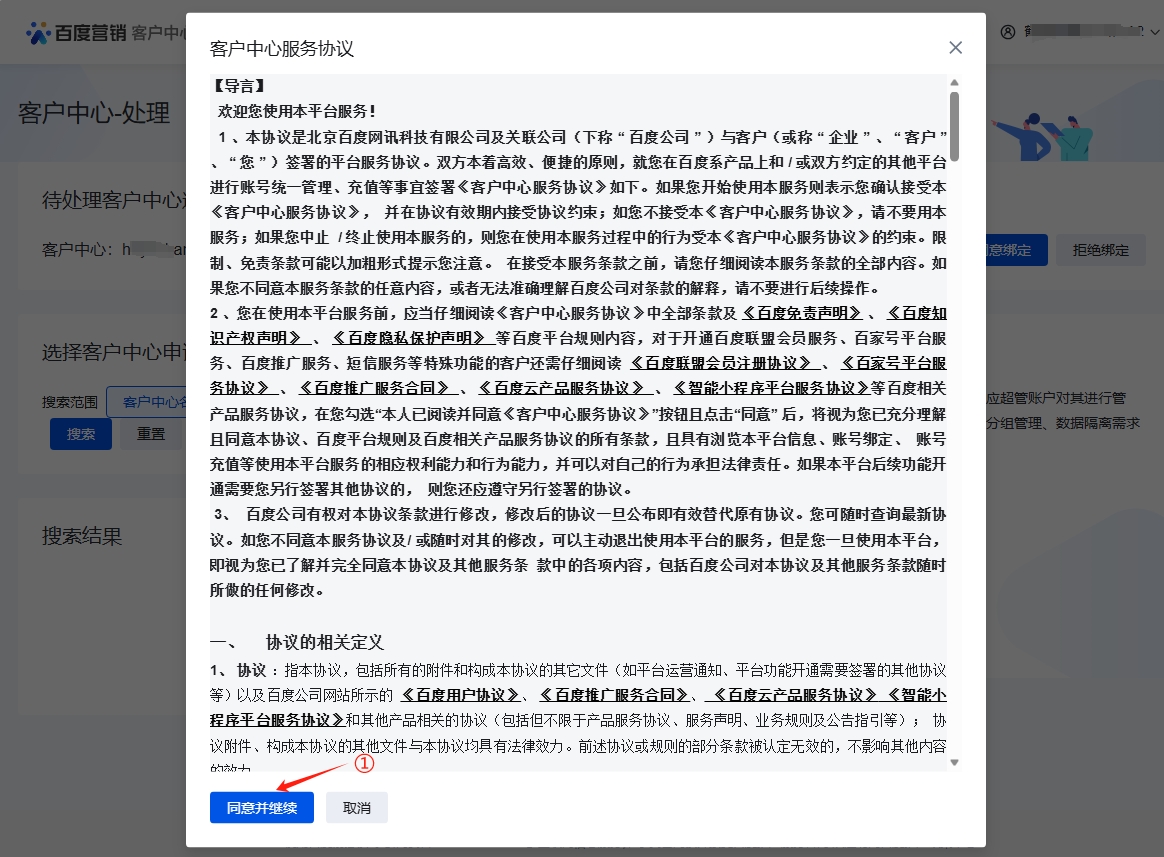The height and width of the screenshot is (857, 1164).
Task: Close the 客户中心服务协议 dialog with the X
Action: [x=955, y=48]
